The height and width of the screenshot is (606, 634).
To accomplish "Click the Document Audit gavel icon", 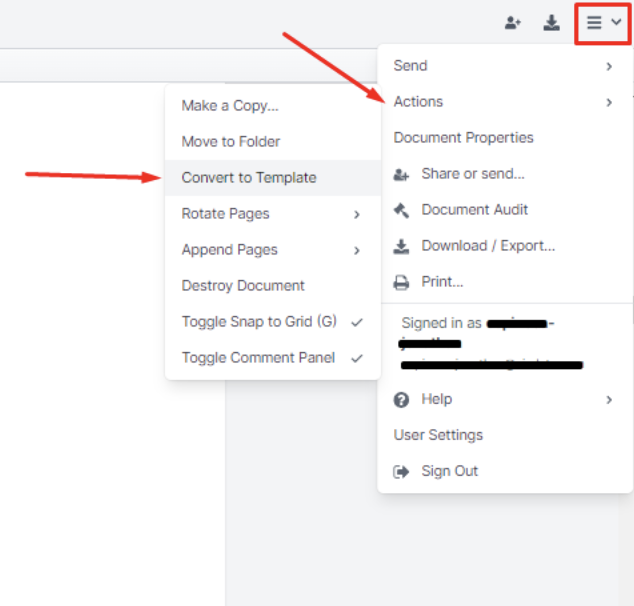I will point(402,210).
